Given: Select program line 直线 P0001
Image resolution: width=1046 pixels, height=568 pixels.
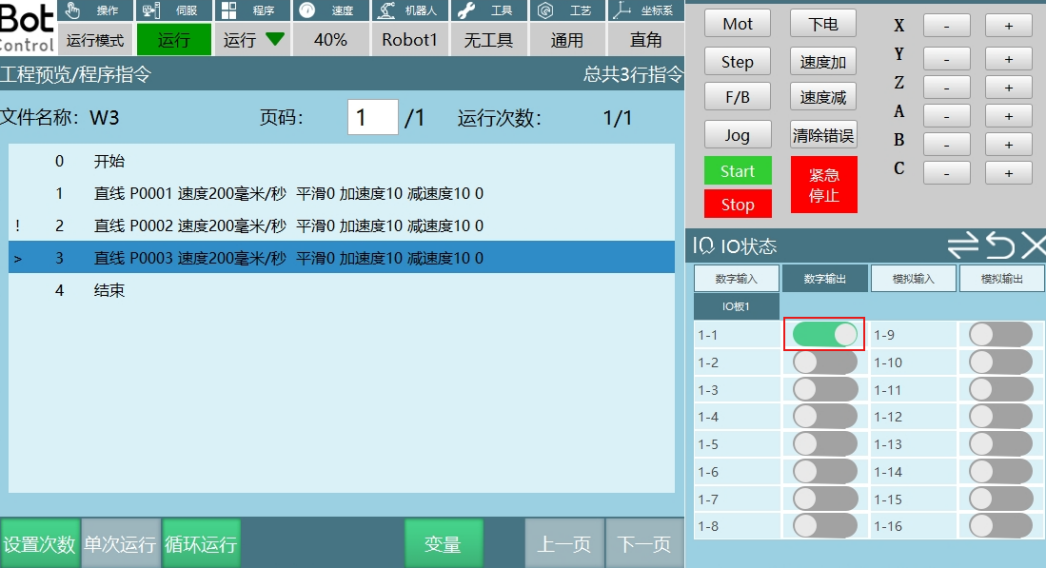Looking at the screenshot, I should click(342, 194).
